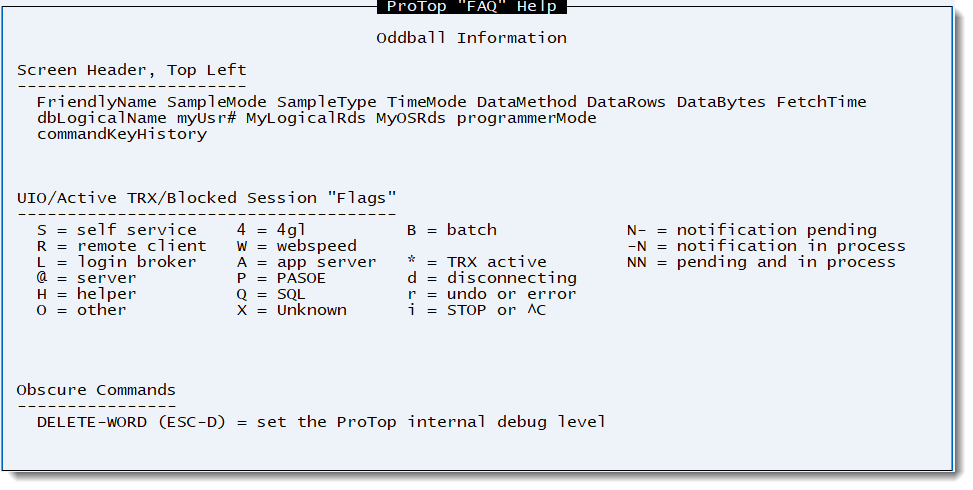Click the DELETE-WORD (ESC-D) command line
The image size is (973, 490).
coord(321,422)
